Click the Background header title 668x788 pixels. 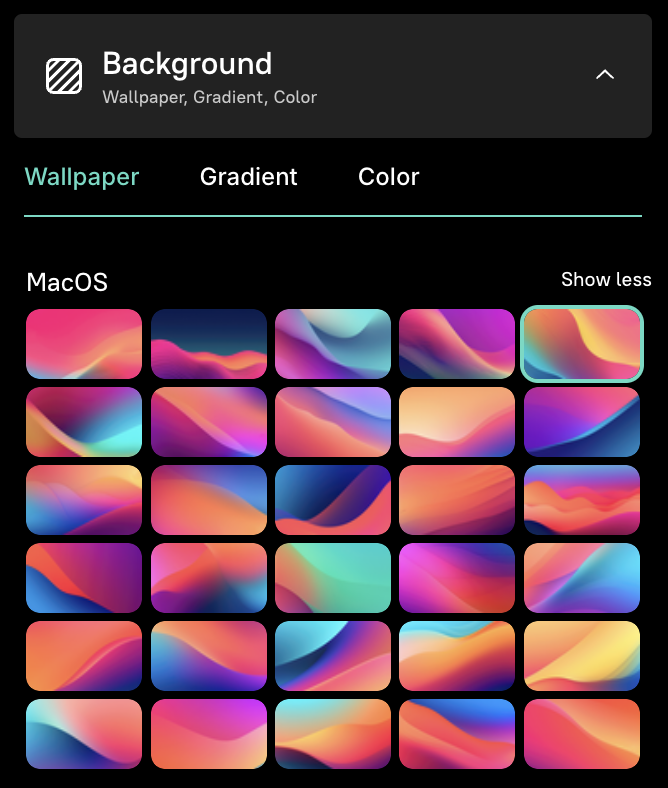tap(187, 64)
